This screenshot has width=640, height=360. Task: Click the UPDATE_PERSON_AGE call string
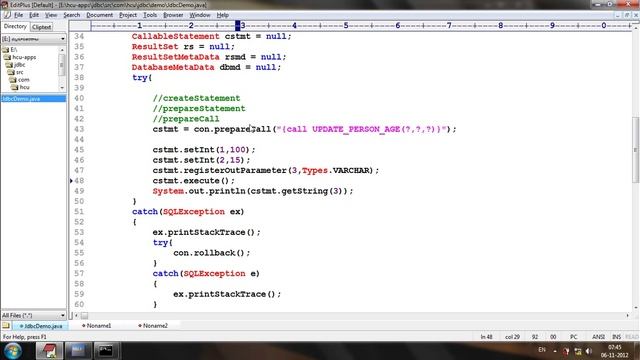point(361,129)
